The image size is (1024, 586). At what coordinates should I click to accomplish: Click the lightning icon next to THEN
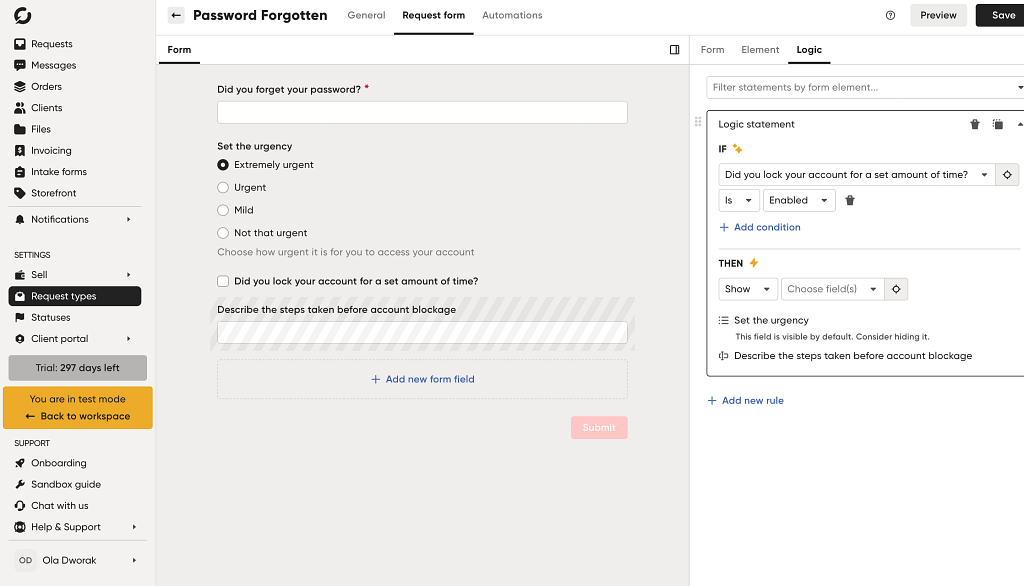pyautogui.click(x=754, y=263)
